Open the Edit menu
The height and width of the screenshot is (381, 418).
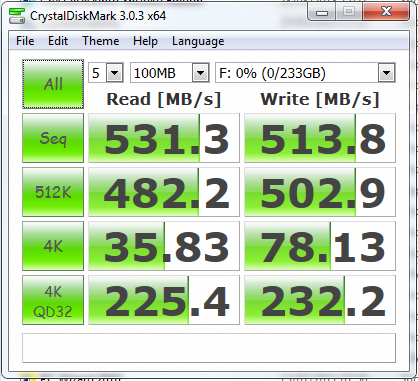pyautogui.click(x=58, y=41)
